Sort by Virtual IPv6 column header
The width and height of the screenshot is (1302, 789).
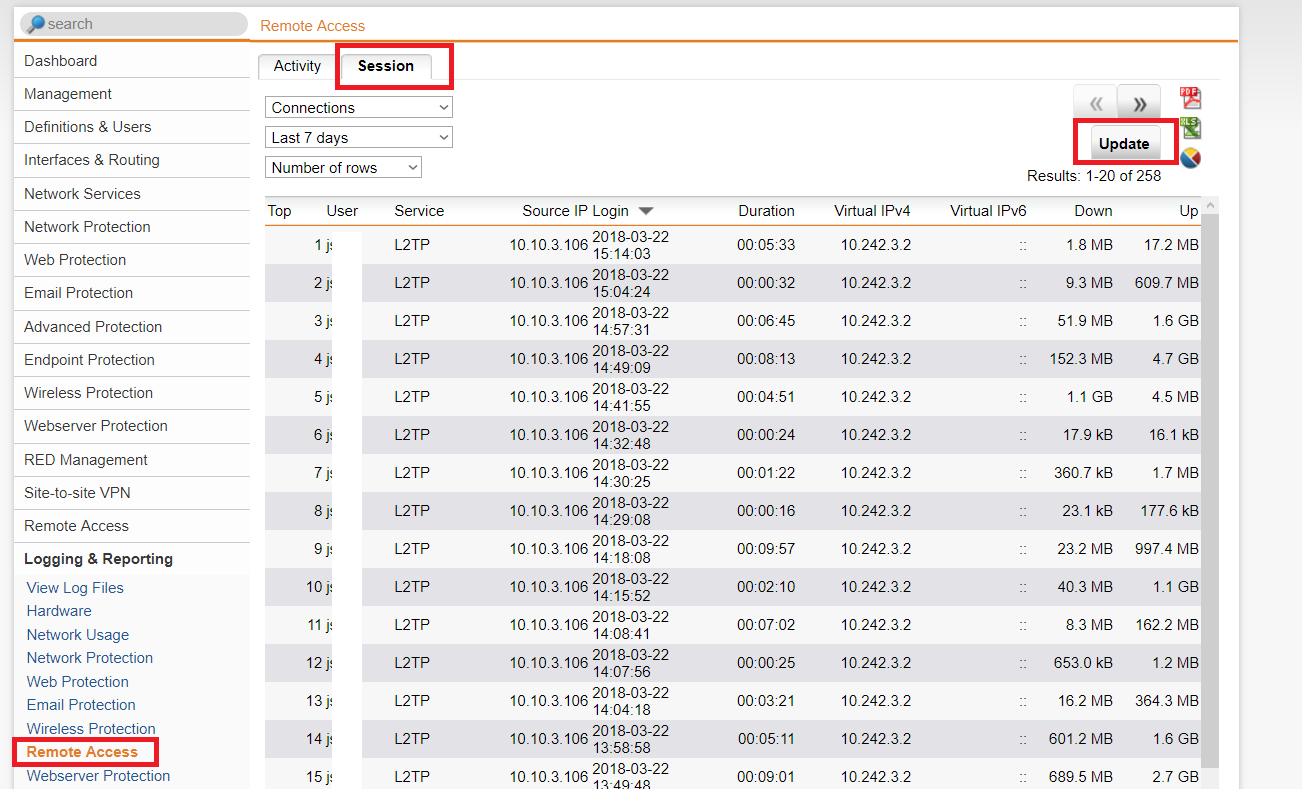tap(988, 211)
